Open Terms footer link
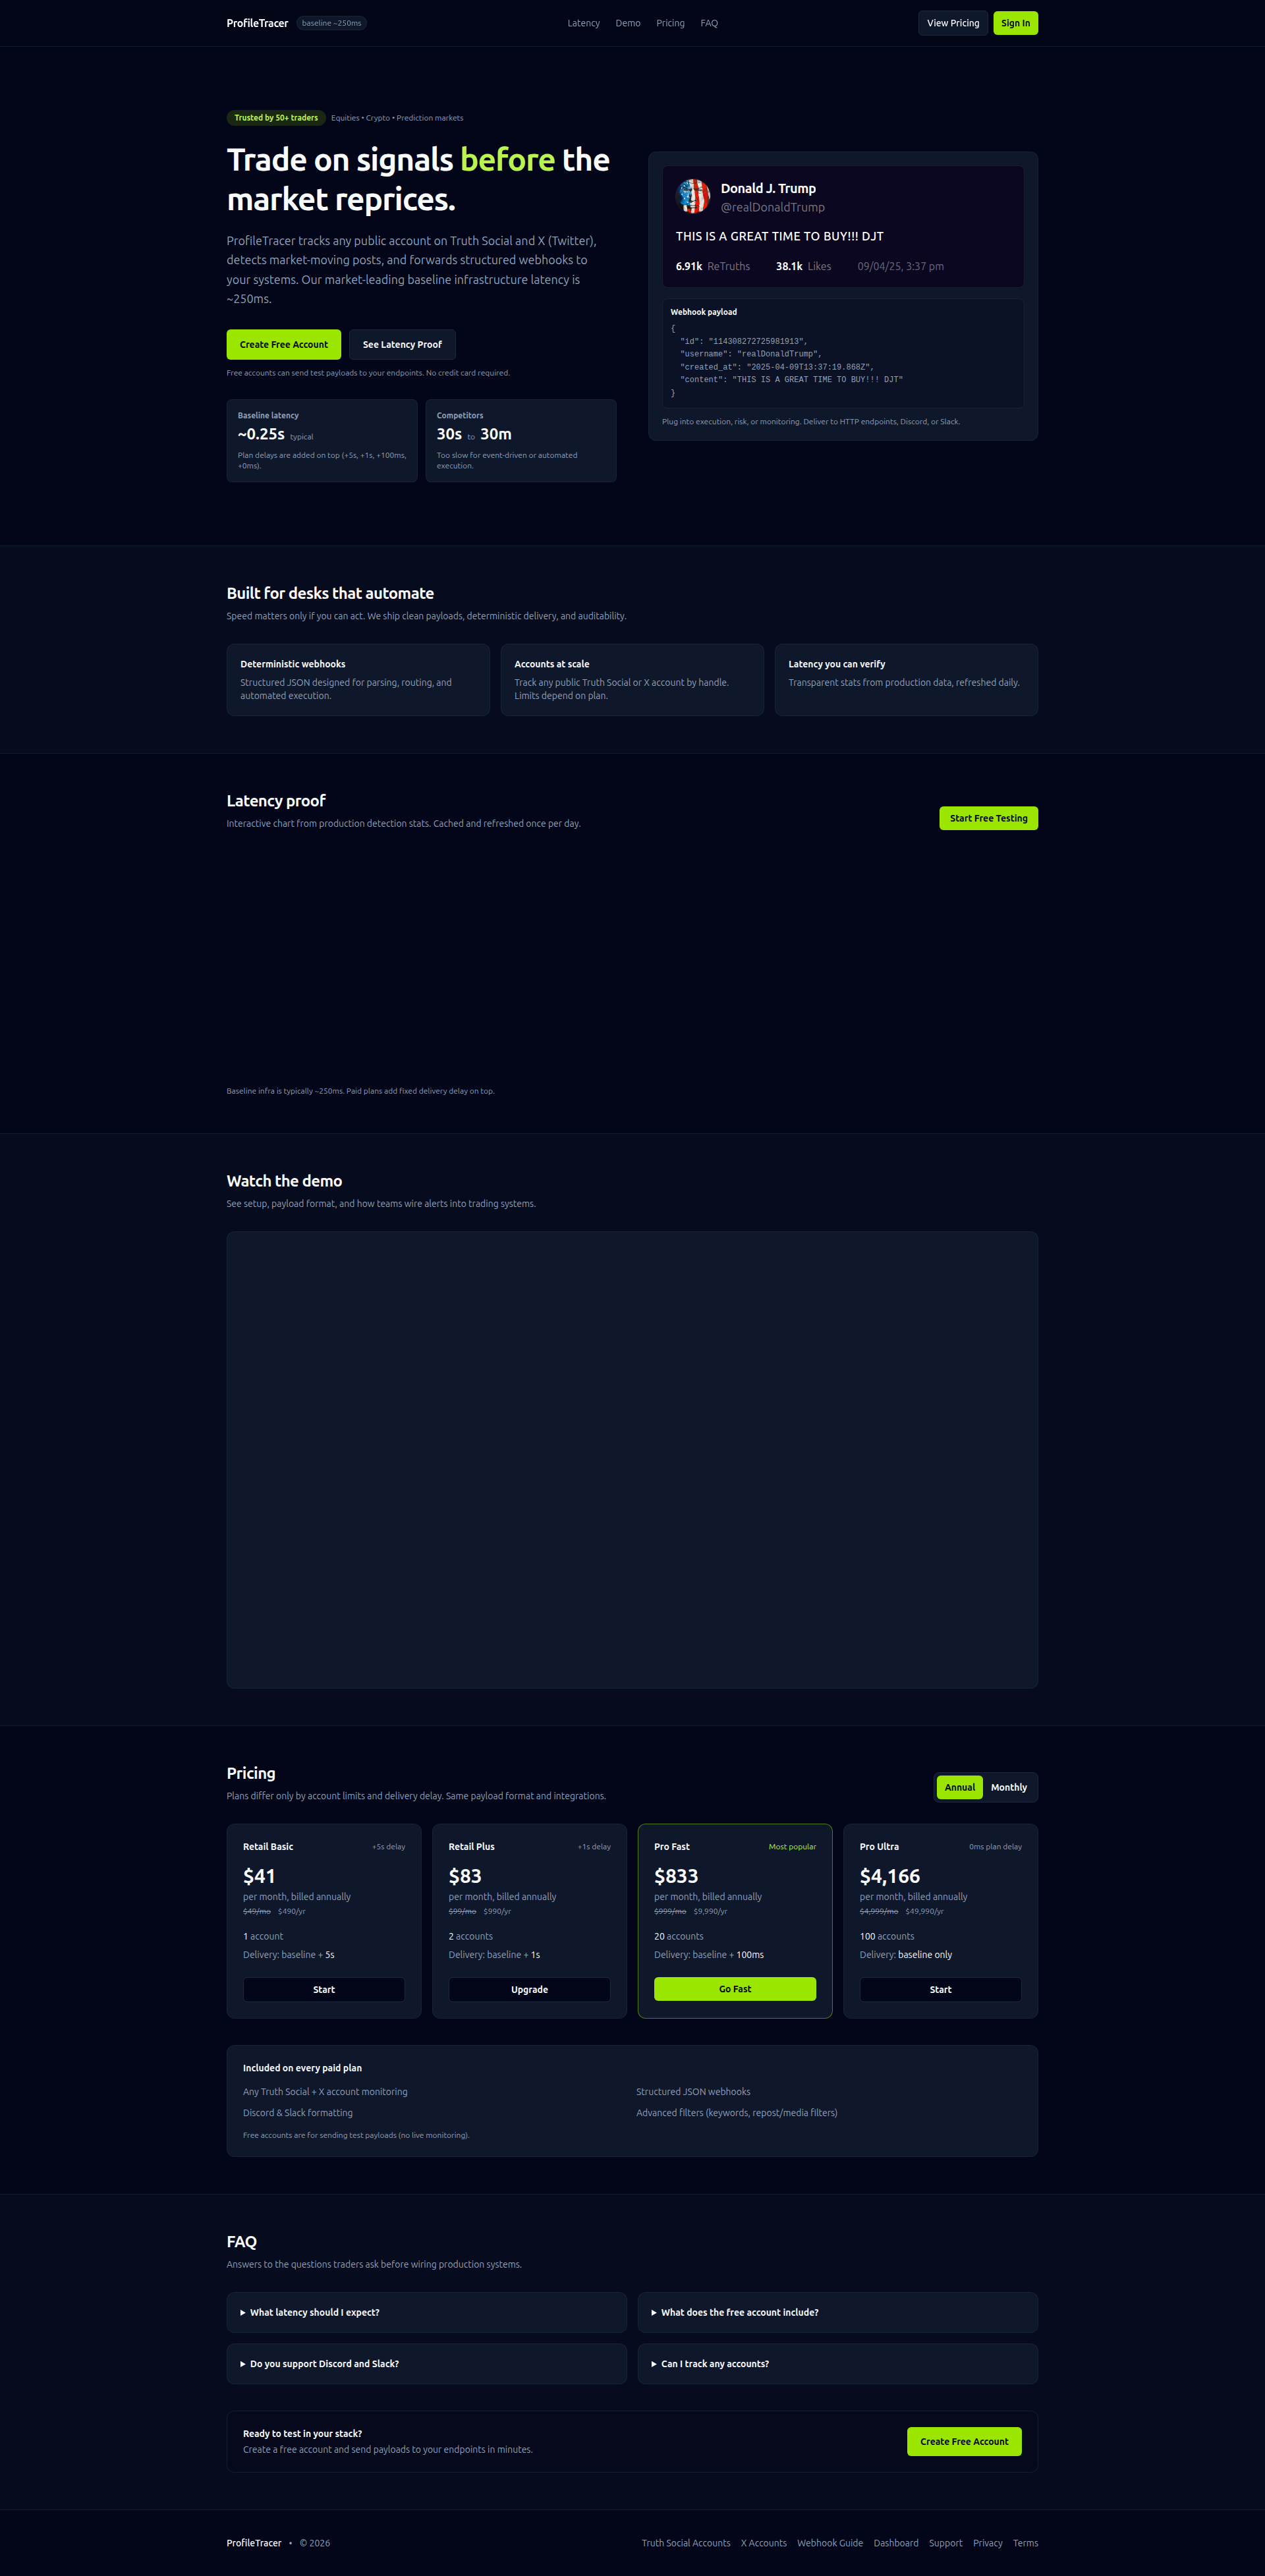The width and height of the screenshot is (1265, 2576). [x=1025, y=2543]
